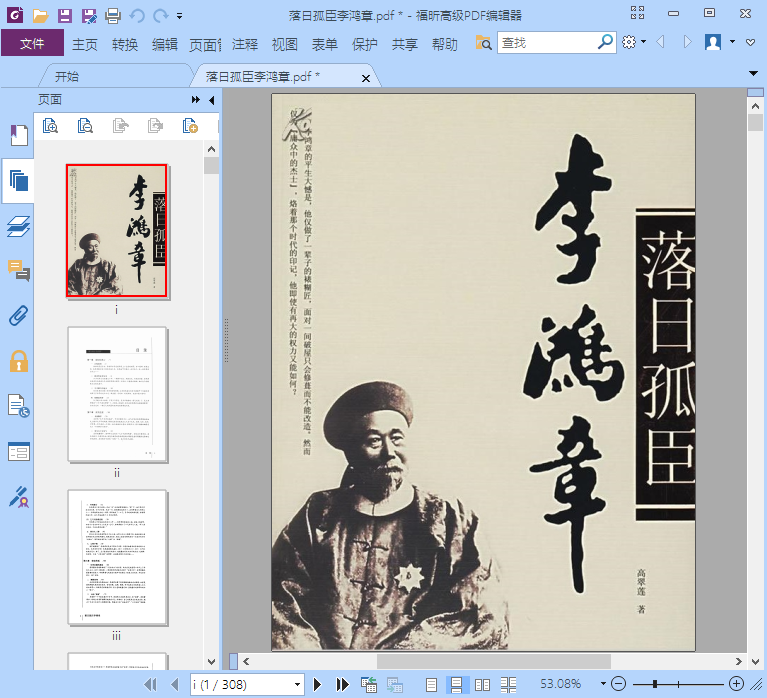
Task: Enable single page view mode
Action: click(x=431, y=684)
